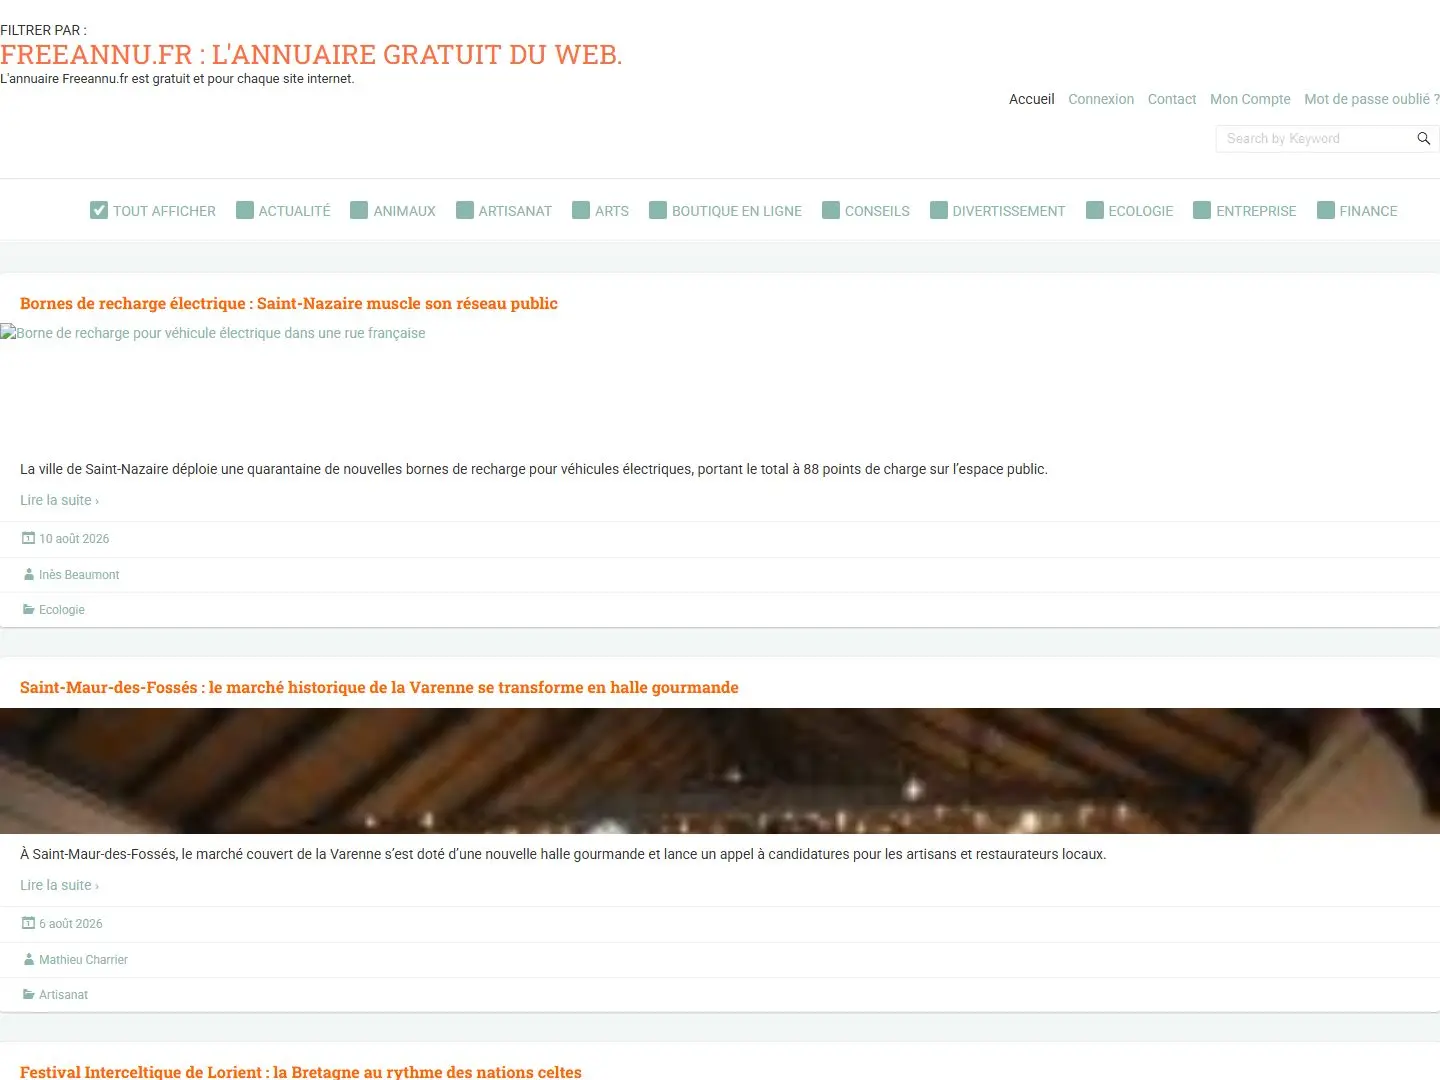The image size is (1440, 1080).
Task: Open the Contact page
Action: pos(1172,99)
